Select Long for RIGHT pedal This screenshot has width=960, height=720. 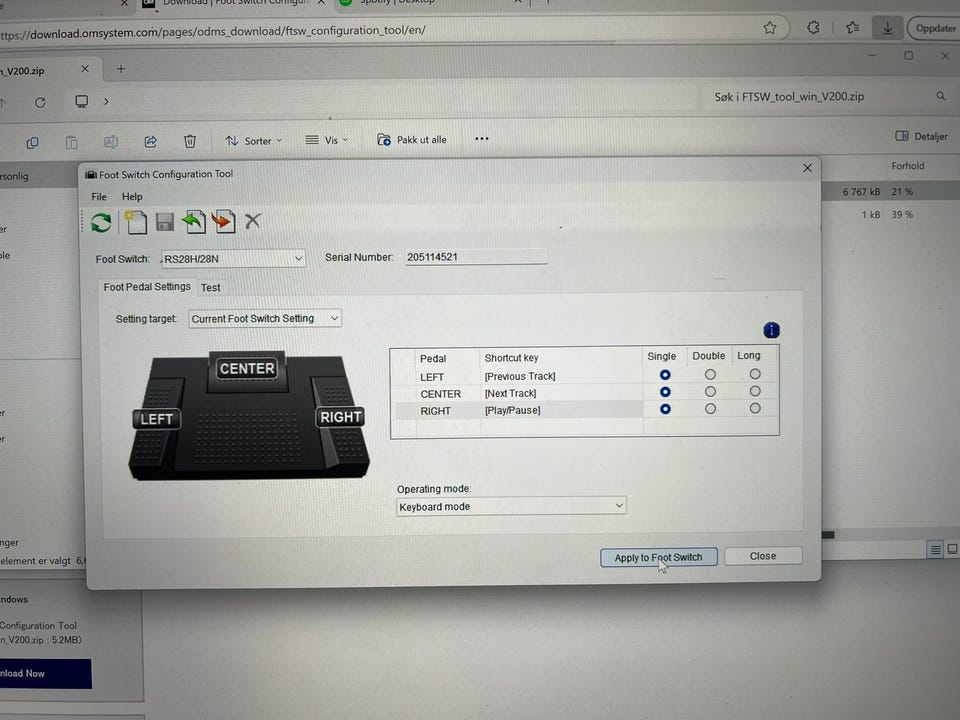tap(755, 408)
